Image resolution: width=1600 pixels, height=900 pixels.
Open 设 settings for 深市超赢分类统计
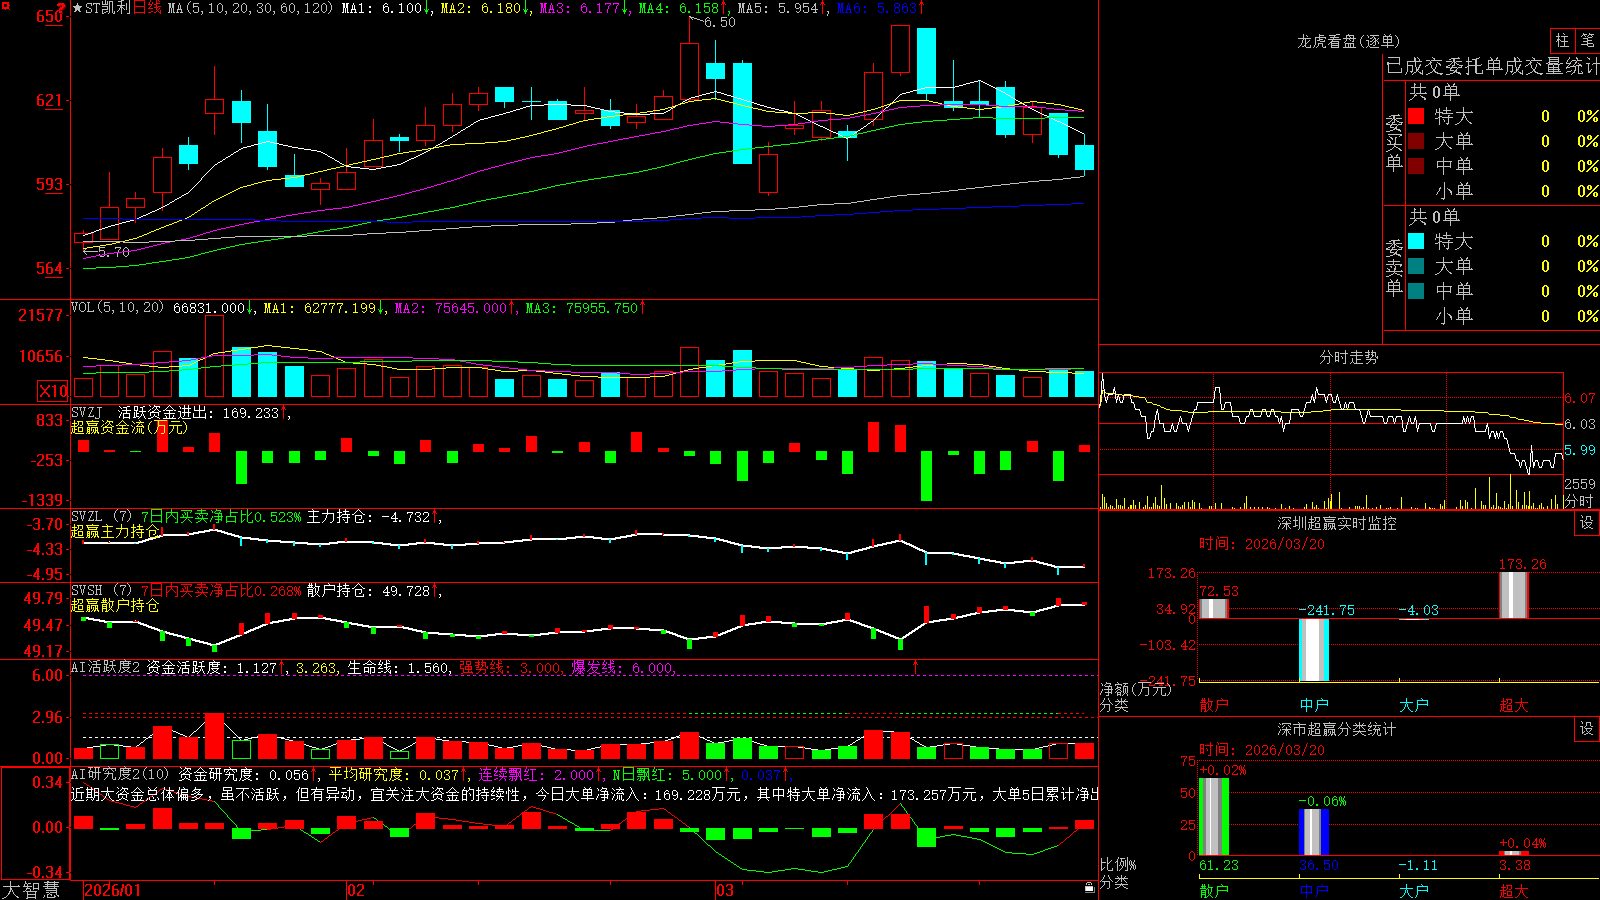(x=1587, y=730)
